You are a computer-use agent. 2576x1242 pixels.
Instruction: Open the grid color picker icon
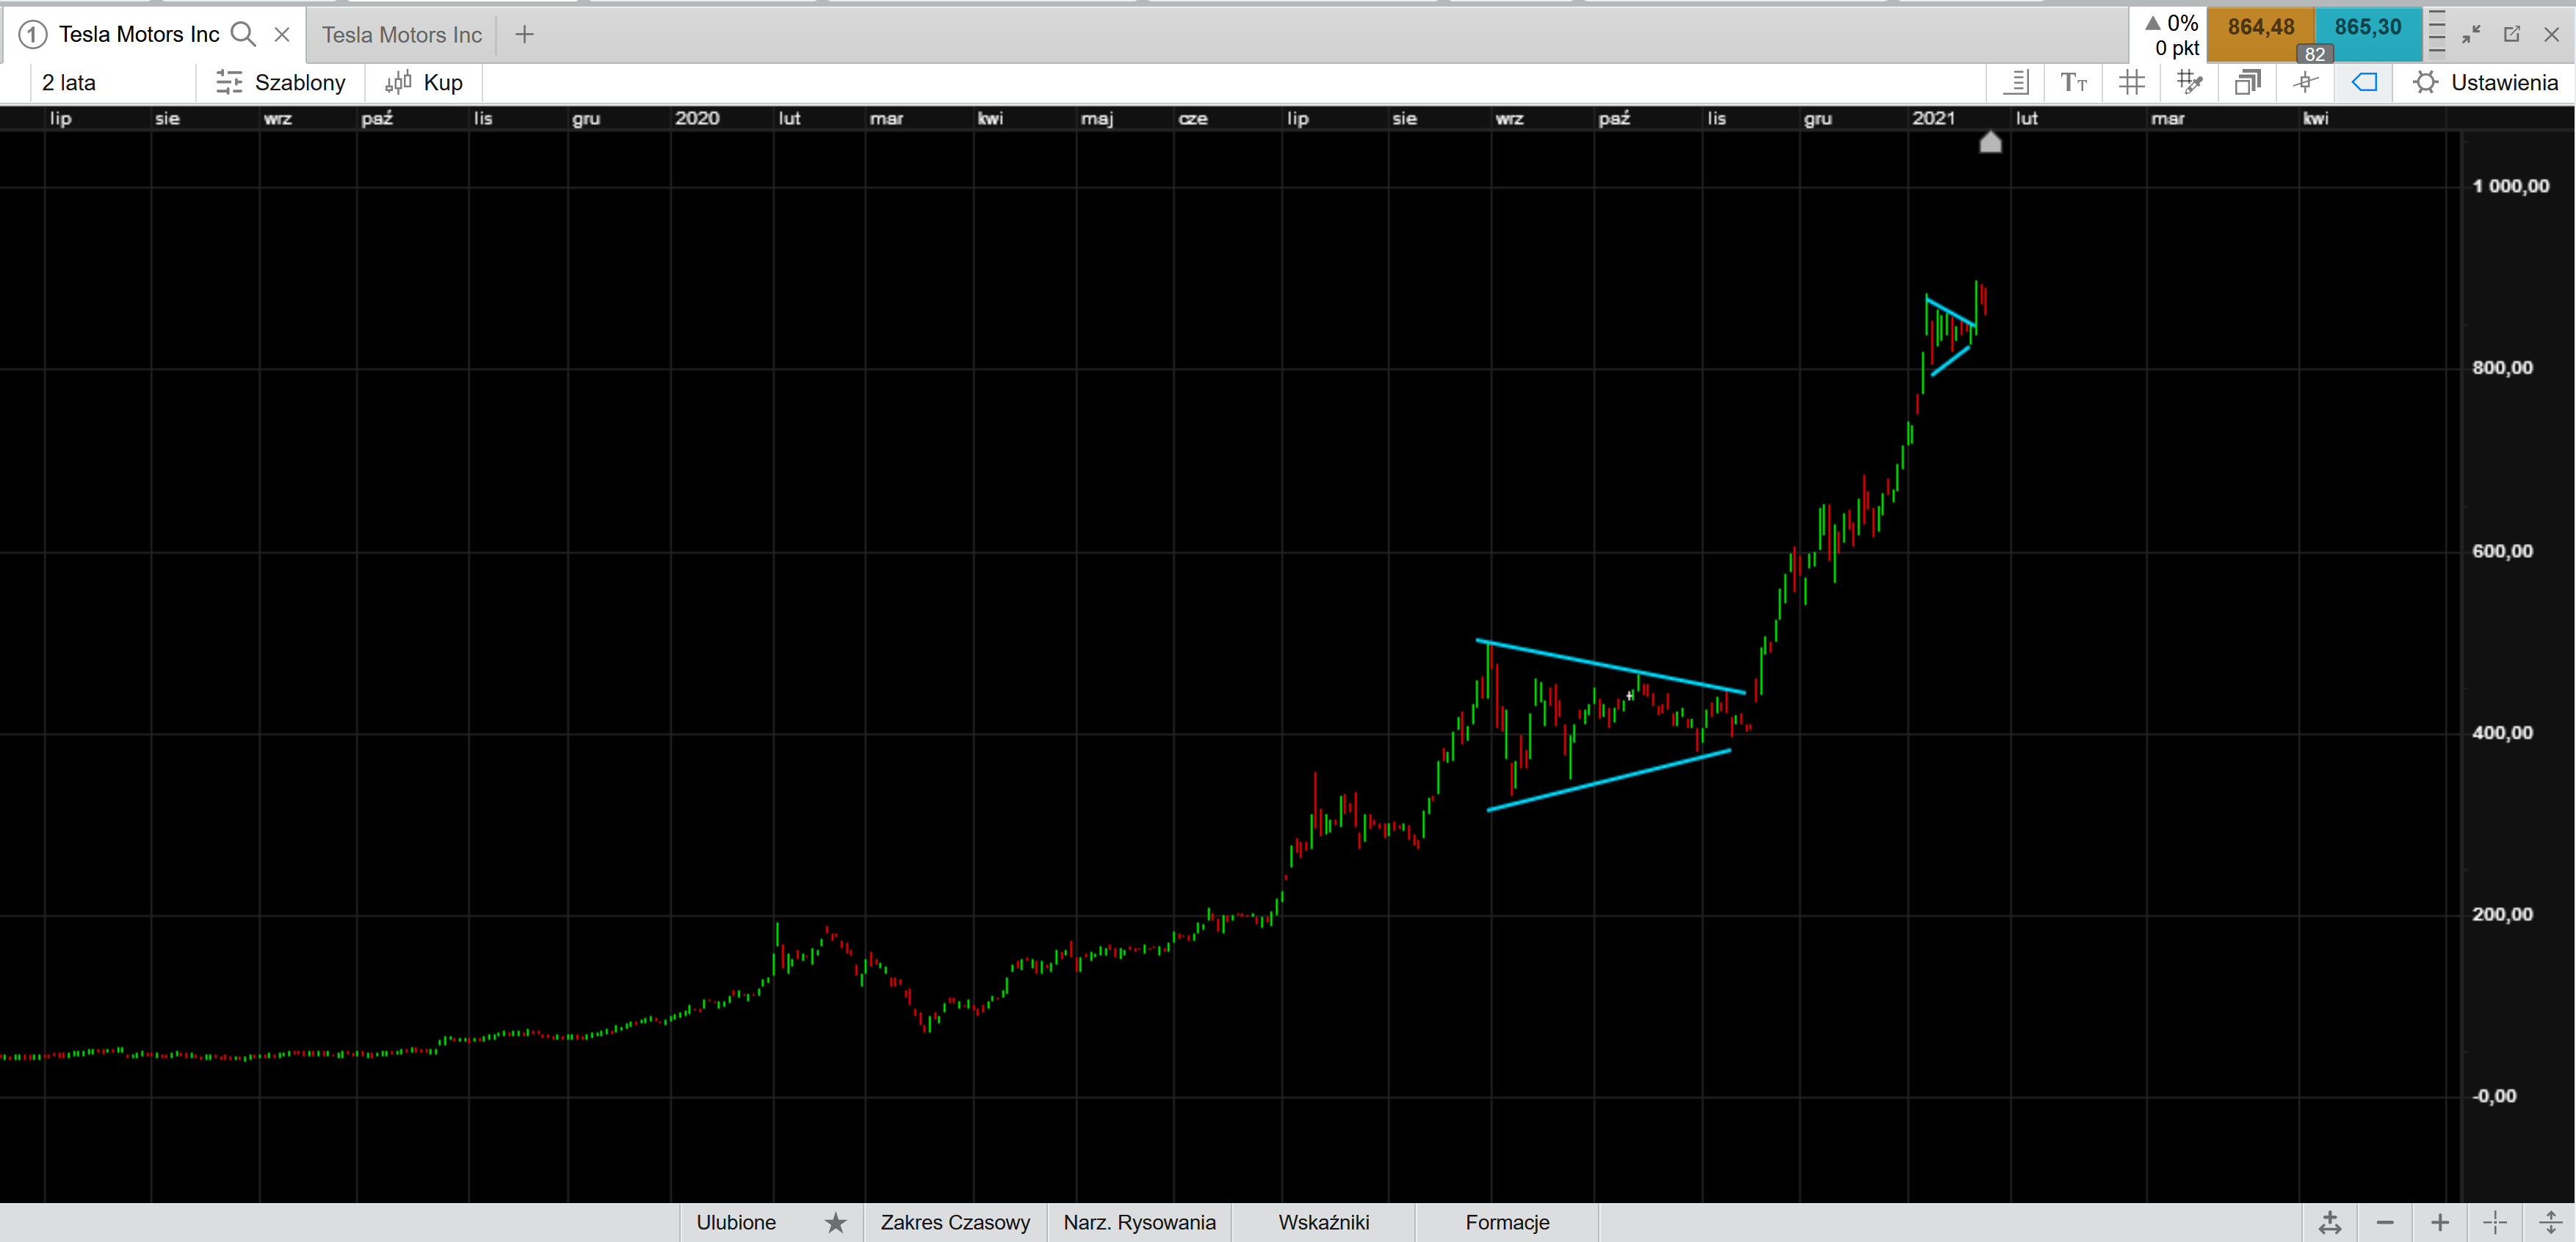click(x=2189, y=82)
